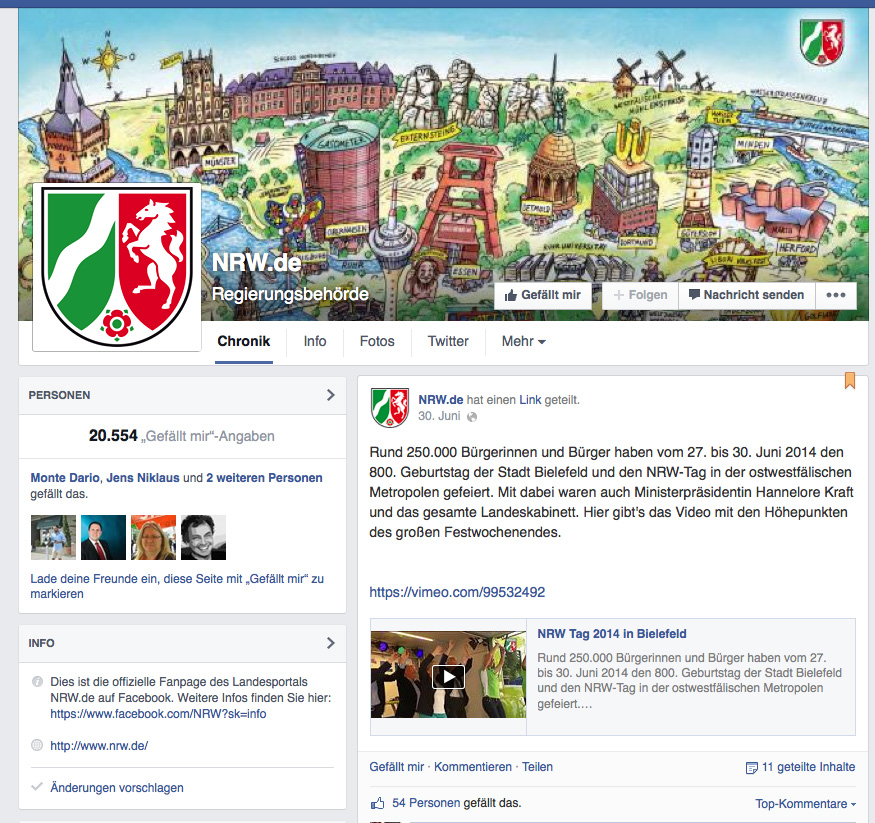Click the '30. Juni' post timestamp
Screen dimensions: 875x823
pos(439,416)
